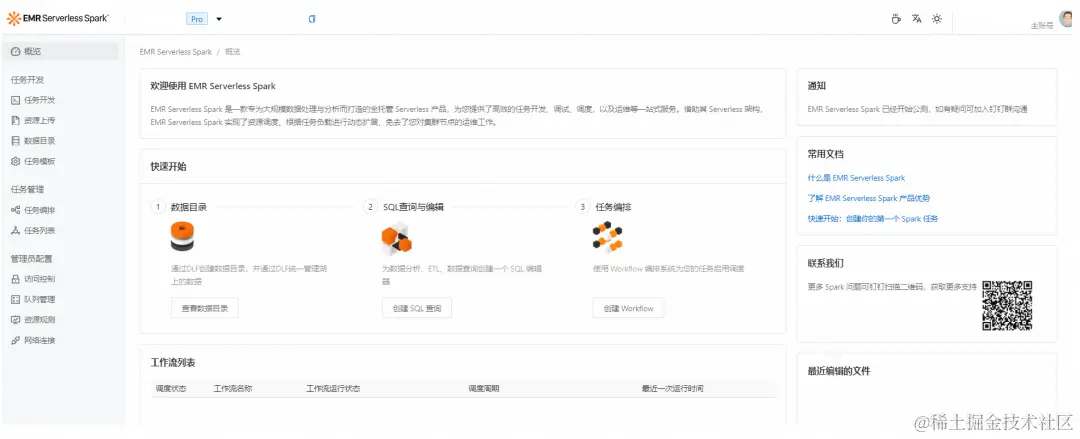This screenshot has width=1080, height=439.
Task: Open the Pro workspace dropdown arrow
Action: pos(219,19)
